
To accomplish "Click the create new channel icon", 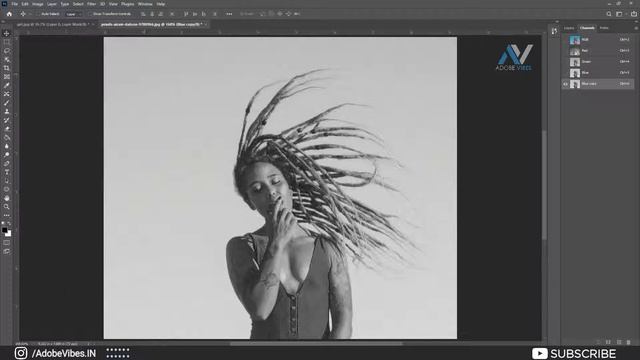I will tap(619, 342).
